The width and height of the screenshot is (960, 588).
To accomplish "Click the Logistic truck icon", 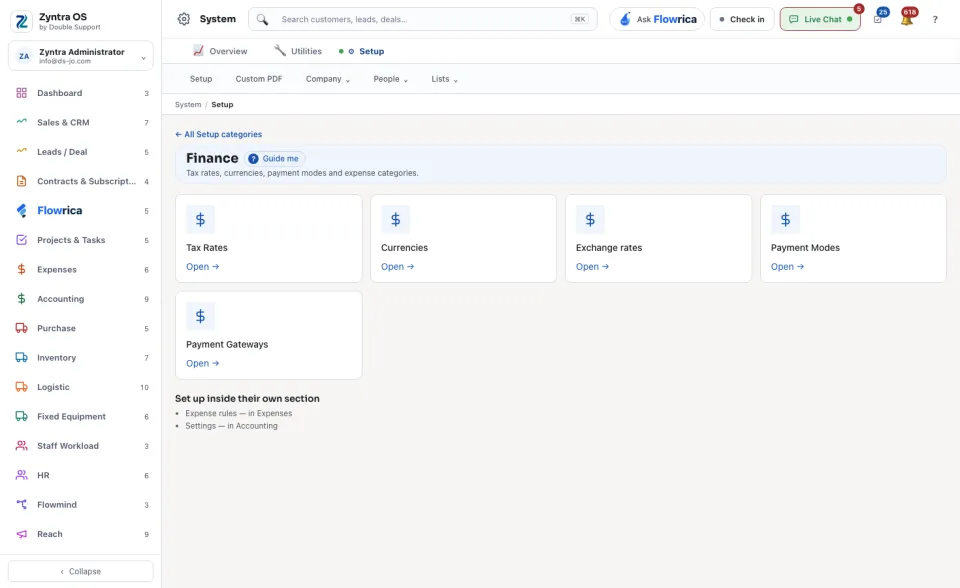I will pyautogui.click(x=21, y=386).
